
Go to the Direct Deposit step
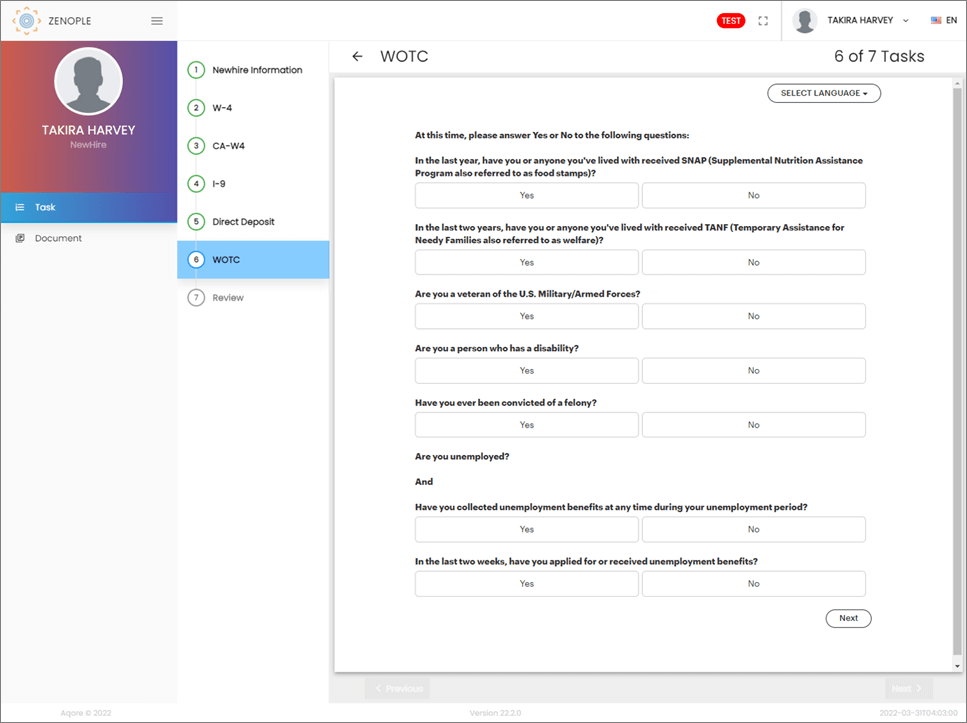coord(243,222)
